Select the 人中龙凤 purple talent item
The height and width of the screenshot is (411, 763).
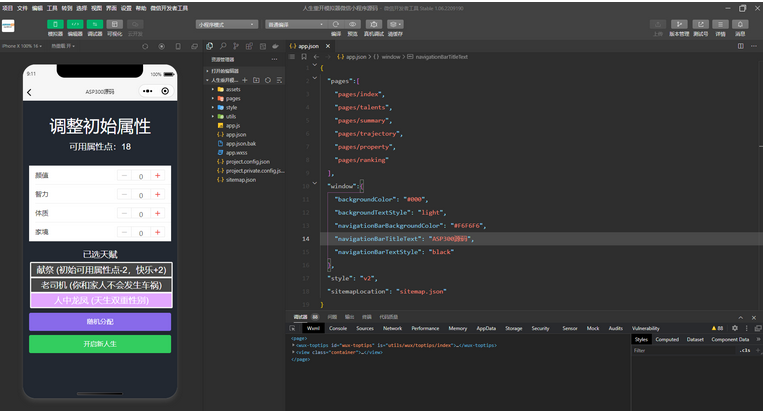100,300
